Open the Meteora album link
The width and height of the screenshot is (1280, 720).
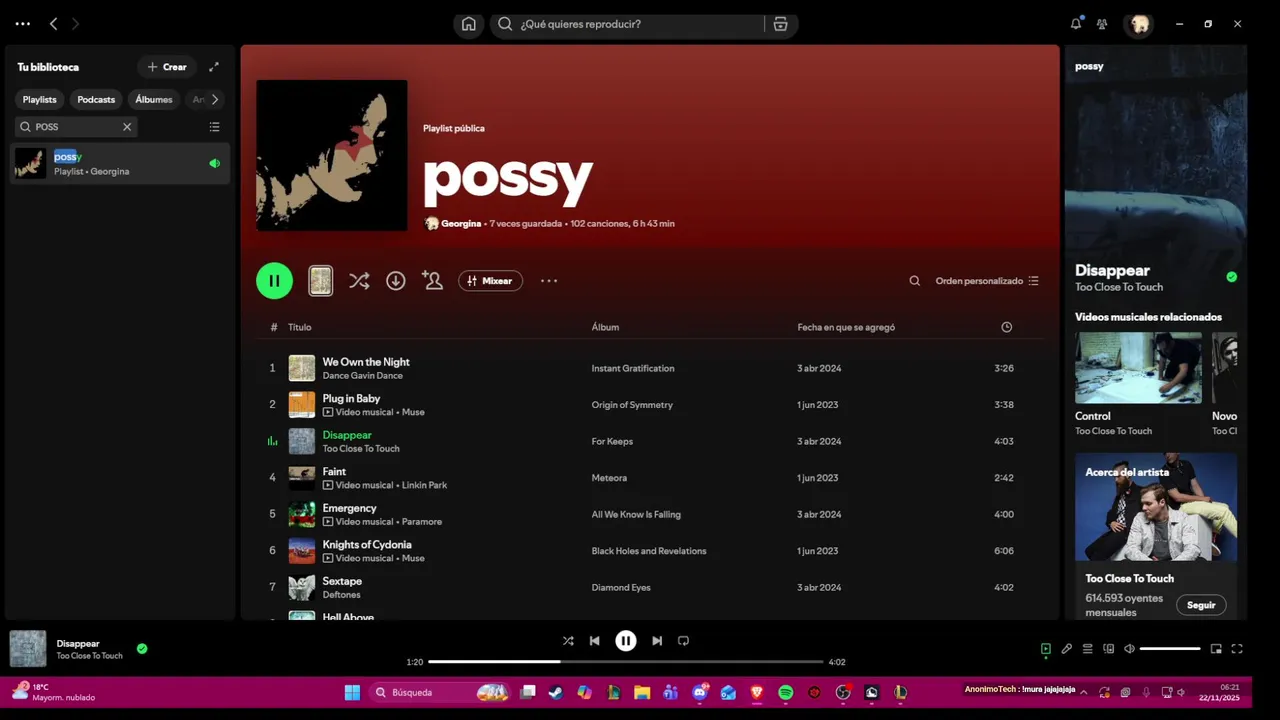609,478
